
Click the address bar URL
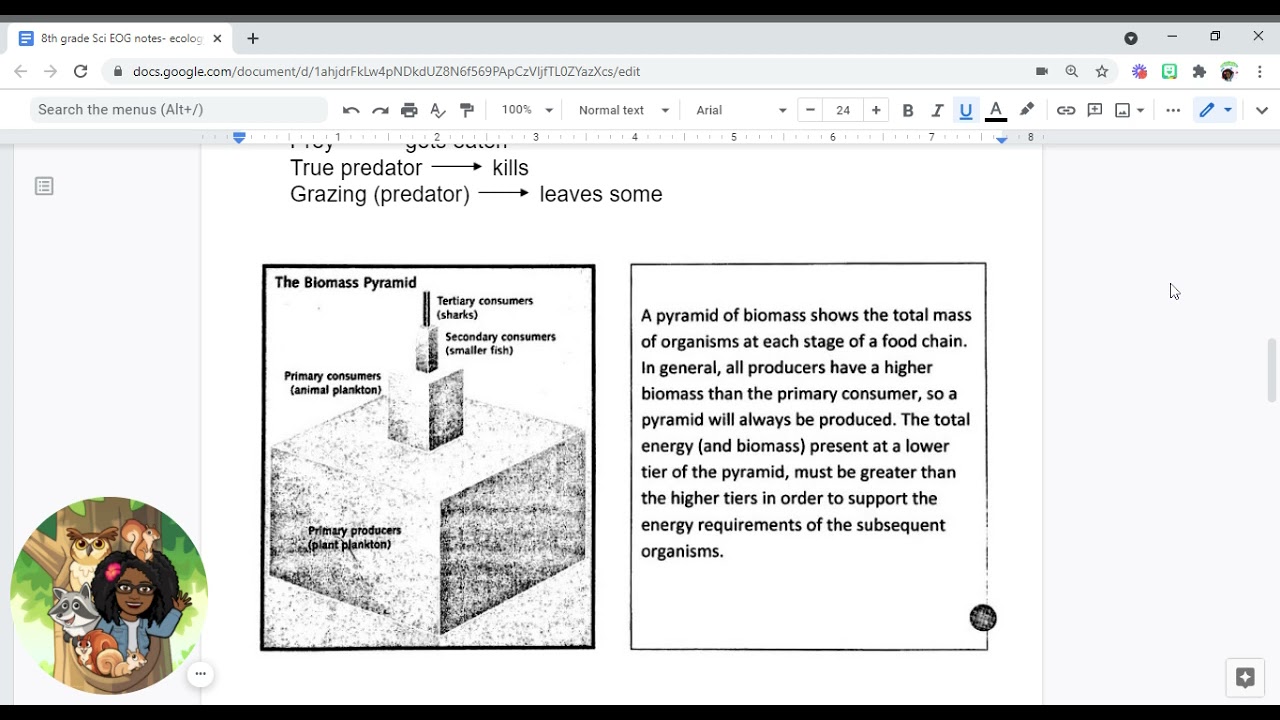click(x=386, y=71)
